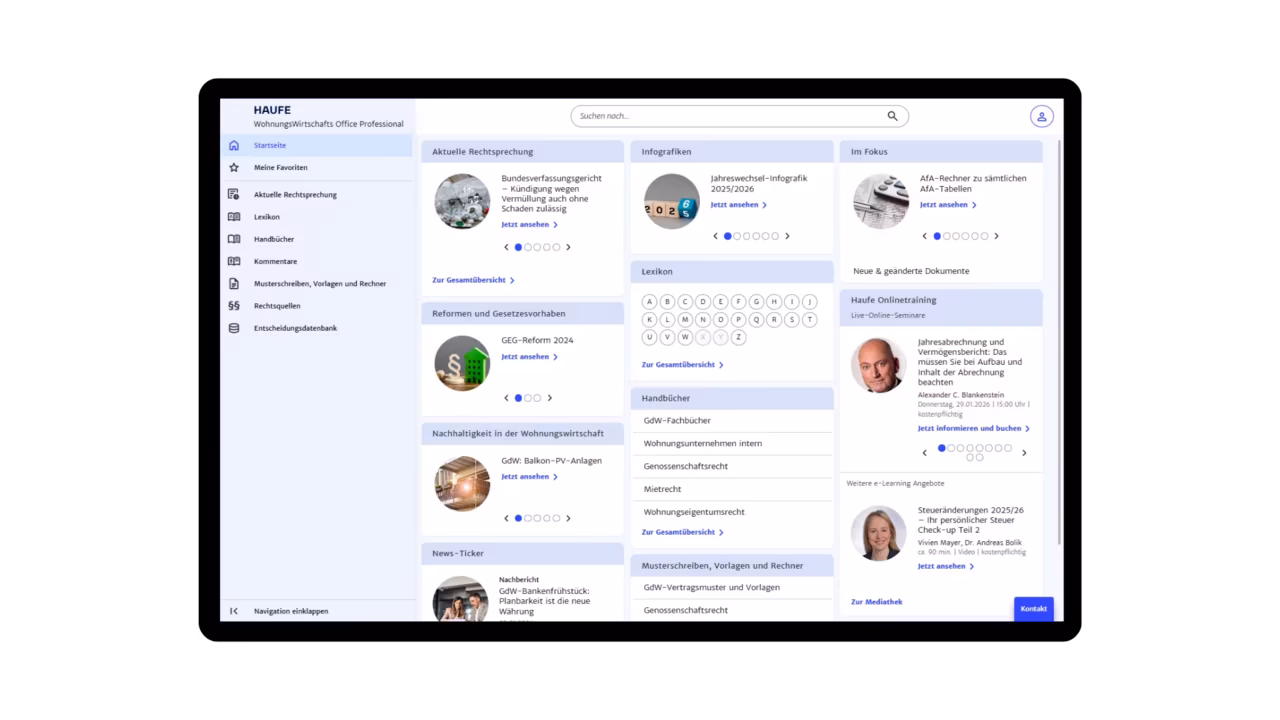1280x720 pixels.
Task: Click the search magnifier icon
Action: tap(892, 116)
